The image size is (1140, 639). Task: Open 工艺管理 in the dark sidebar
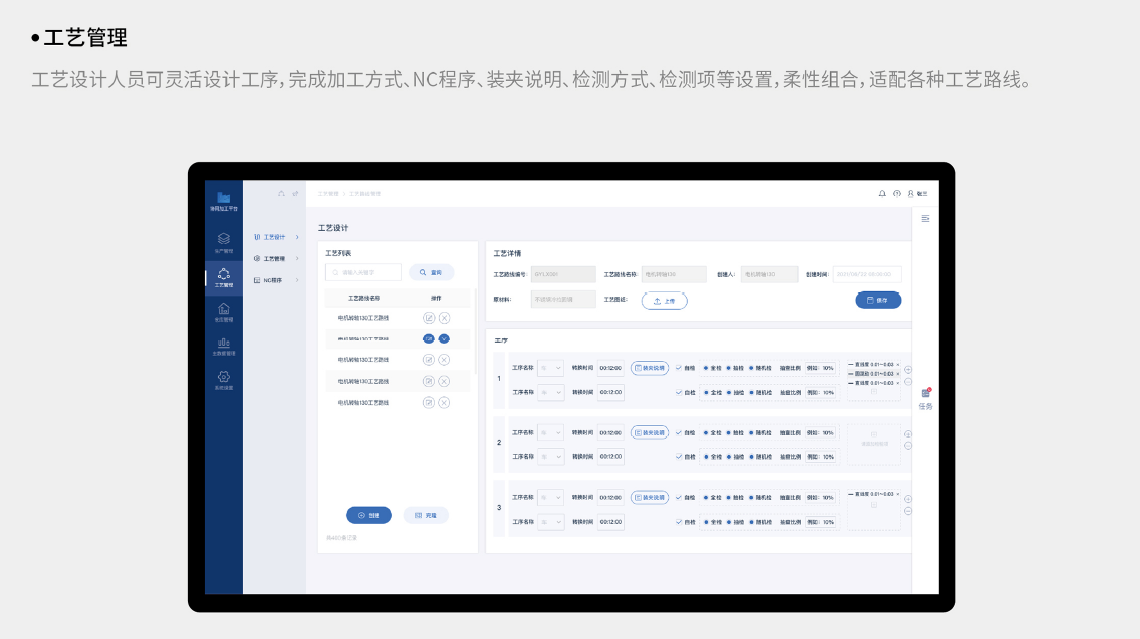click(223, 277)
